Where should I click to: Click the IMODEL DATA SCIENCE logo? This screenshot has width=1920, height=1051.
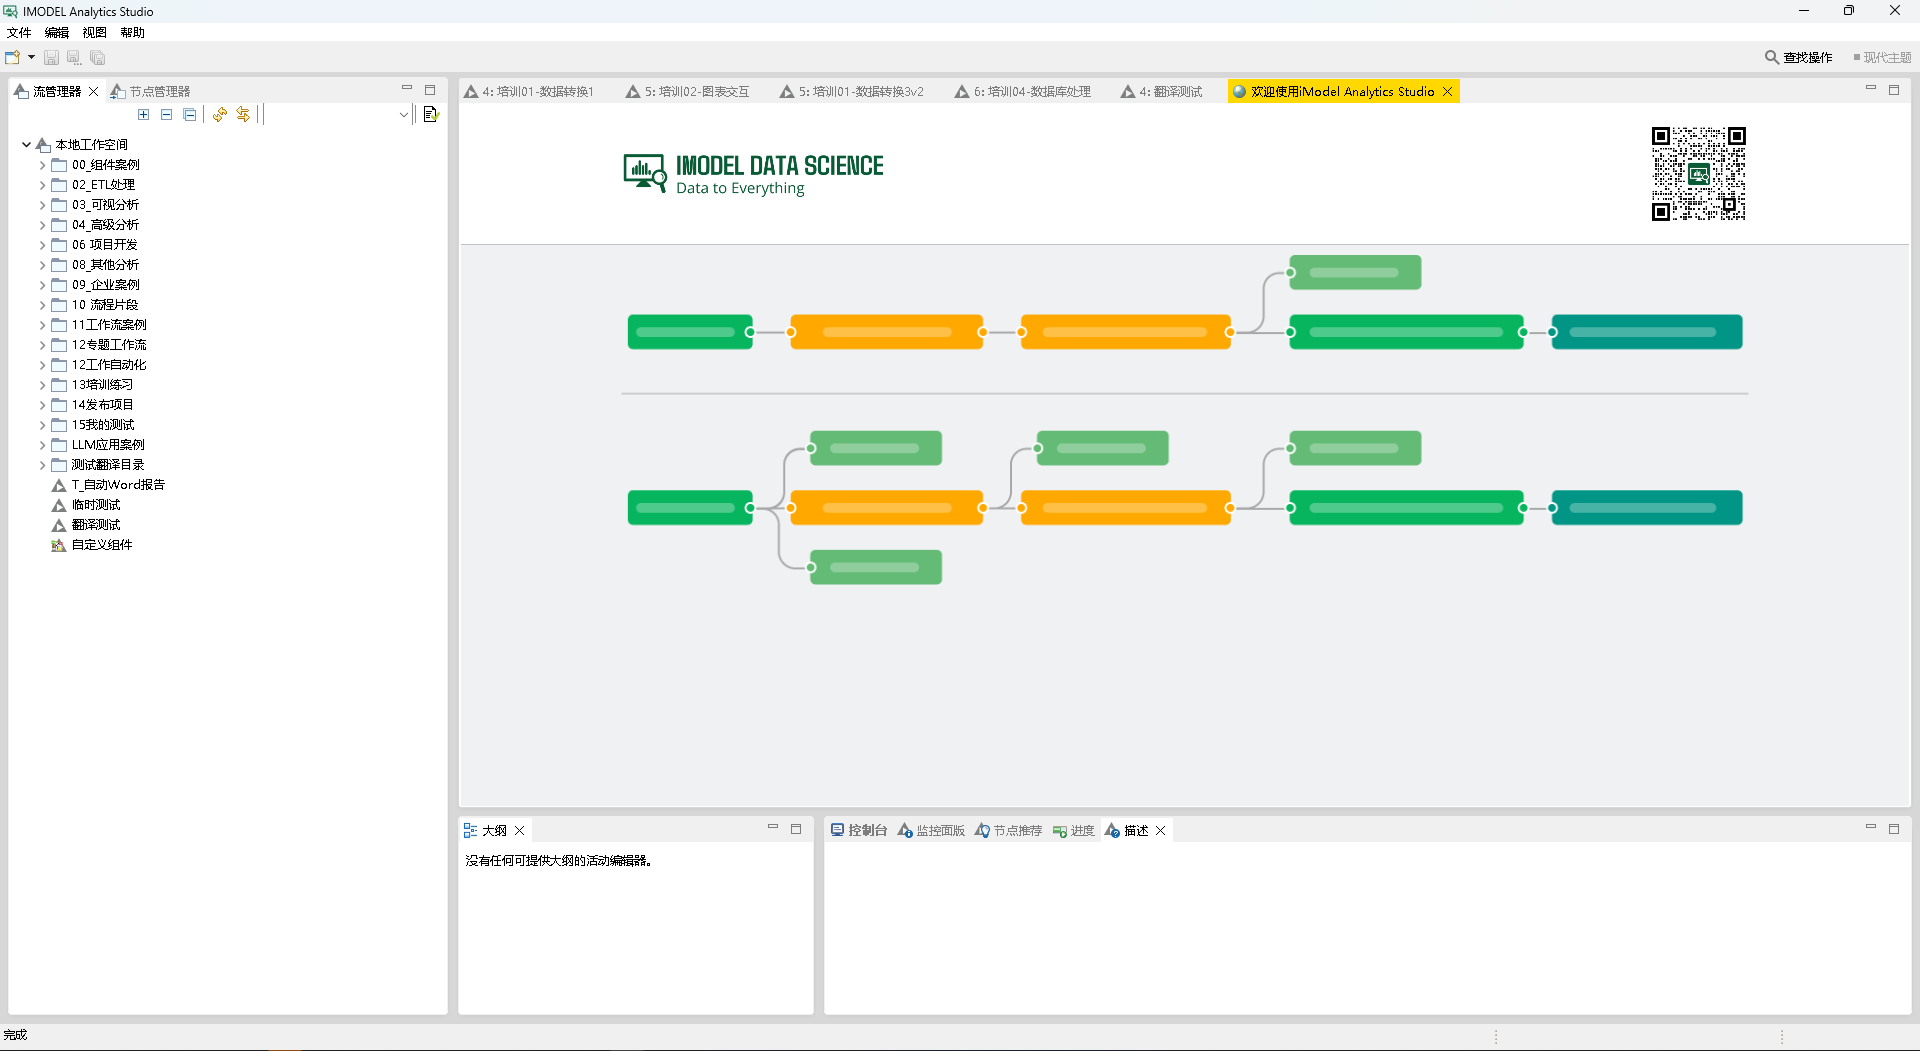pos(754,173)
